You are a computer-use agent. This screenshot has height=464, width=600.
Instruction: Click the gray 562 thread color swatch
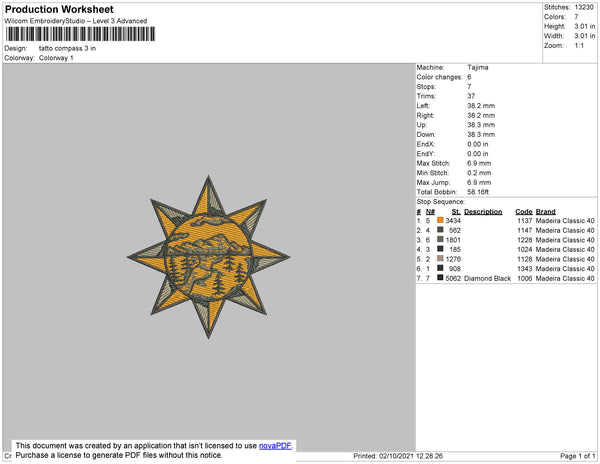(440, 230)
